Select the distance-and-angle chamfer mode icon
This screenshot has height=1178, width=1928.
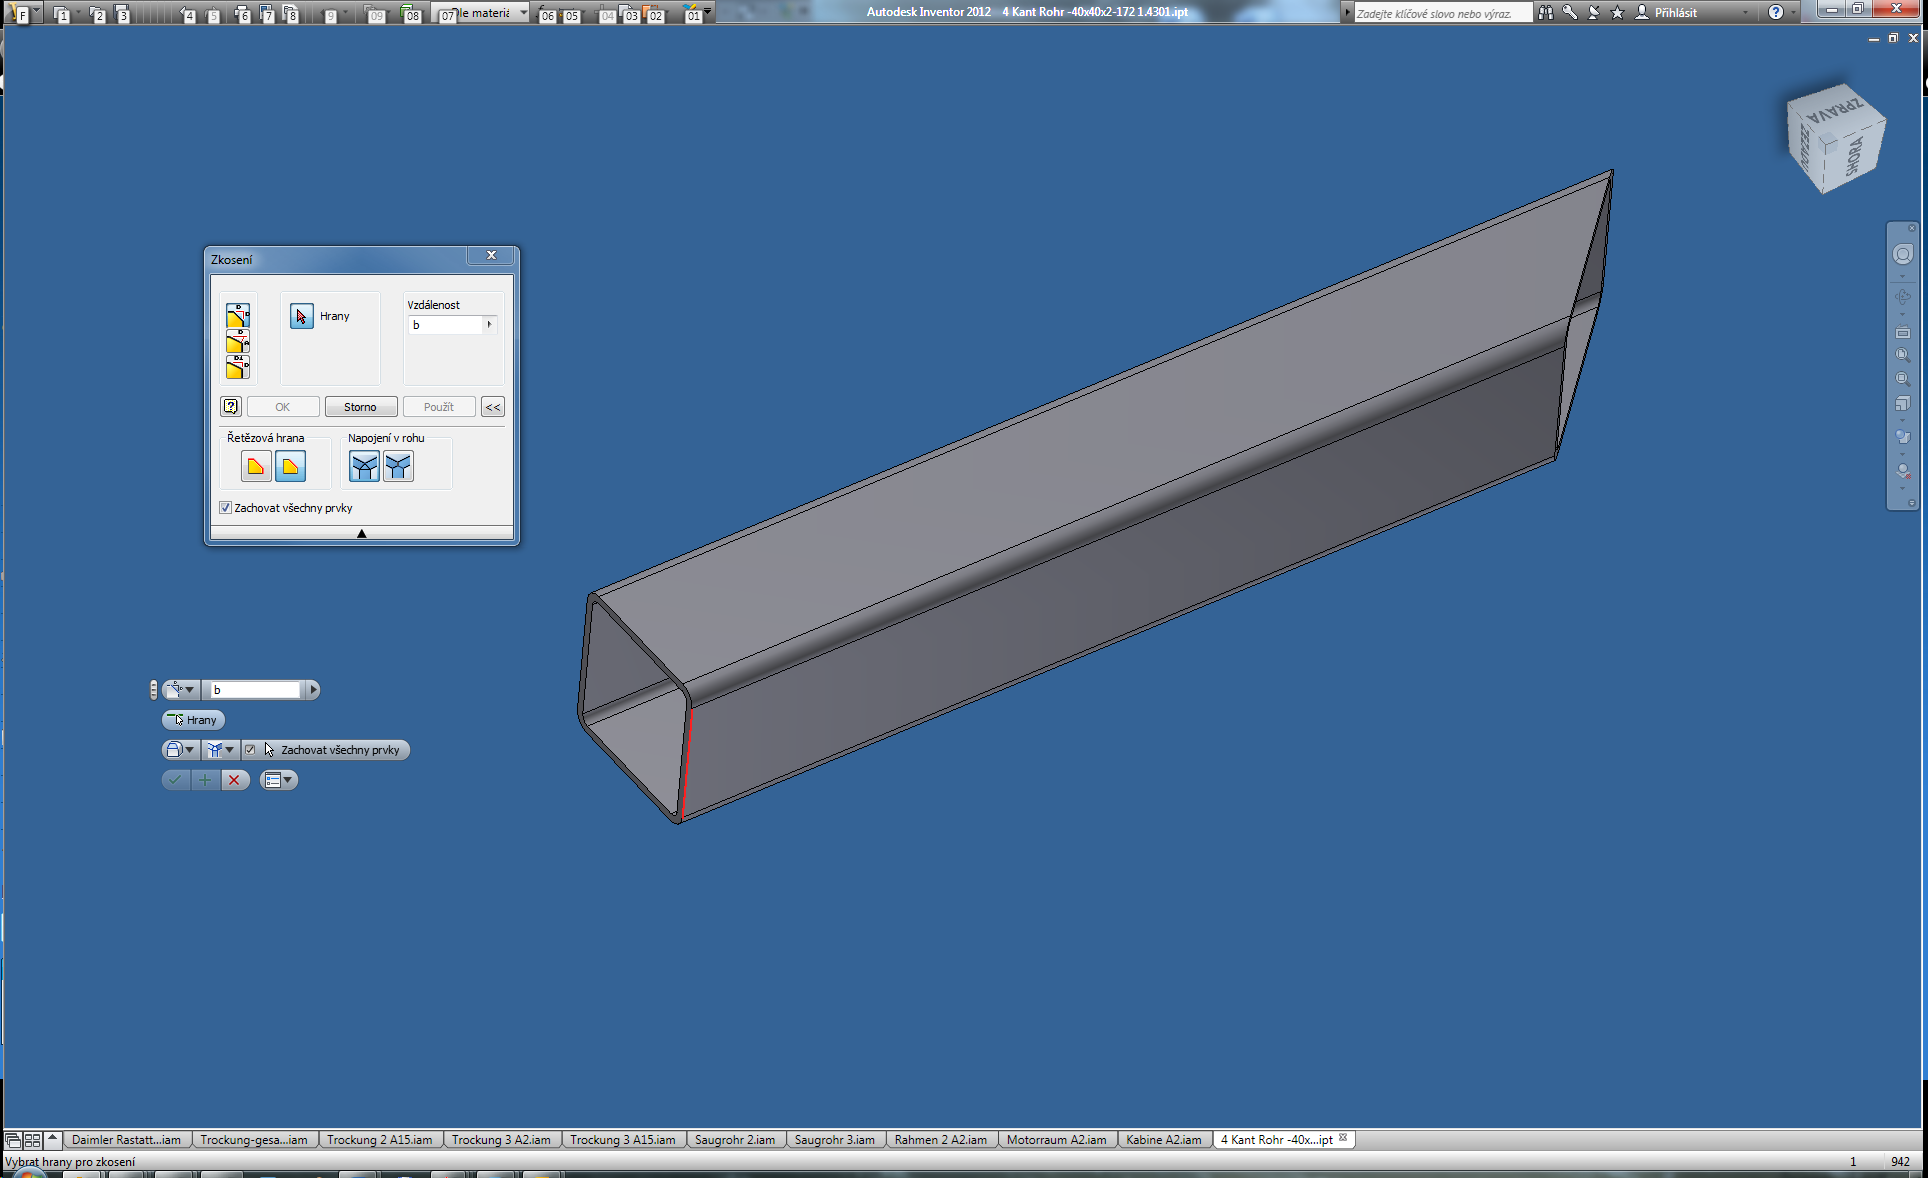237,342
